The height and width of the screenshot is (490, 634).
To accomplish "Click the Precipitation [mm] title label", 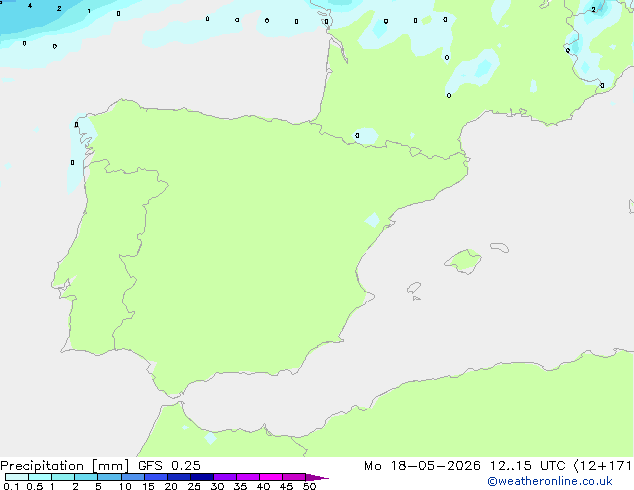I will click(64, 466).
